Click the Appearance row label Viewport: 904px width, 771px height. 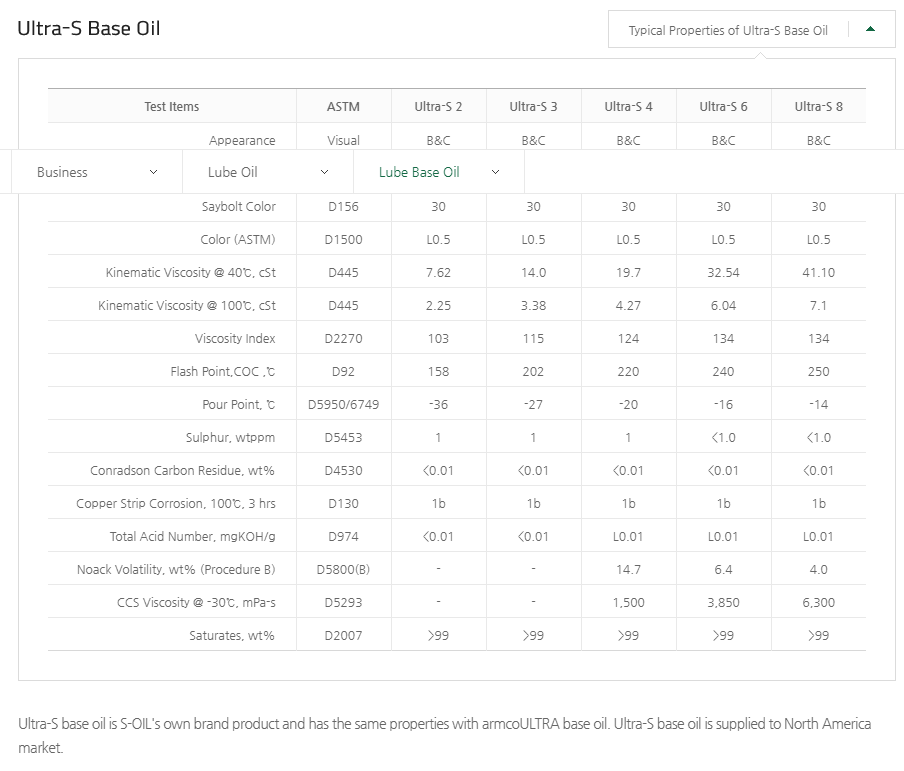(242, 140)
